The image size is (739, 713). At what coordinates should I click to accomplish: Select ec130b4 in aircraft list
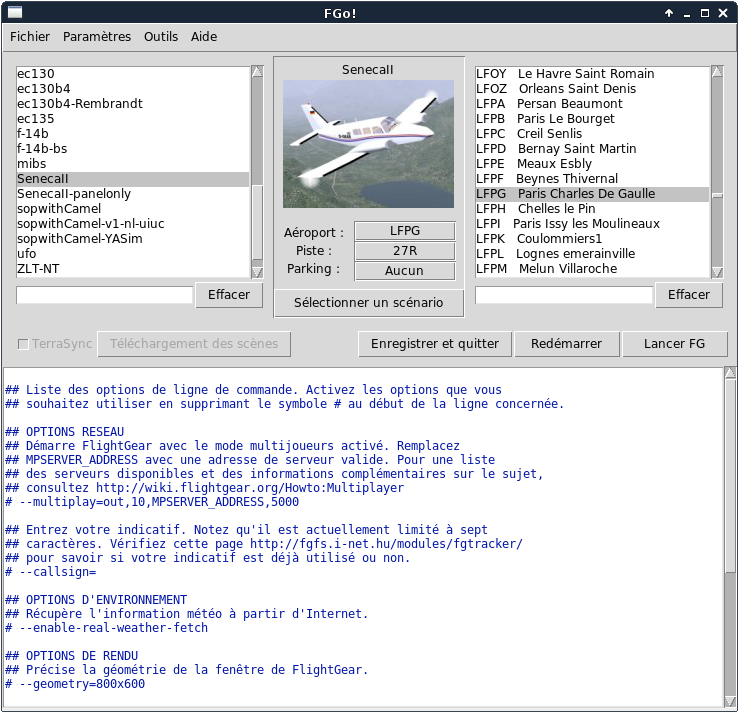click(133, 89)
